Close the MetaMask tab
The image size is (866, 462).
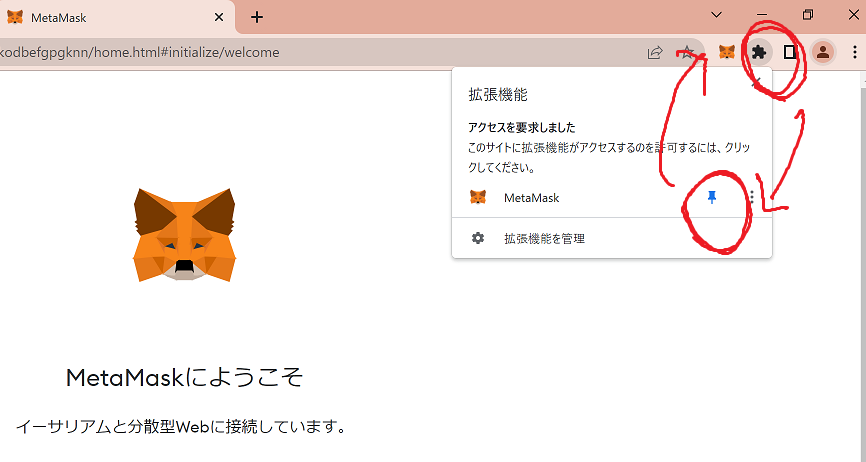[219, 17]
